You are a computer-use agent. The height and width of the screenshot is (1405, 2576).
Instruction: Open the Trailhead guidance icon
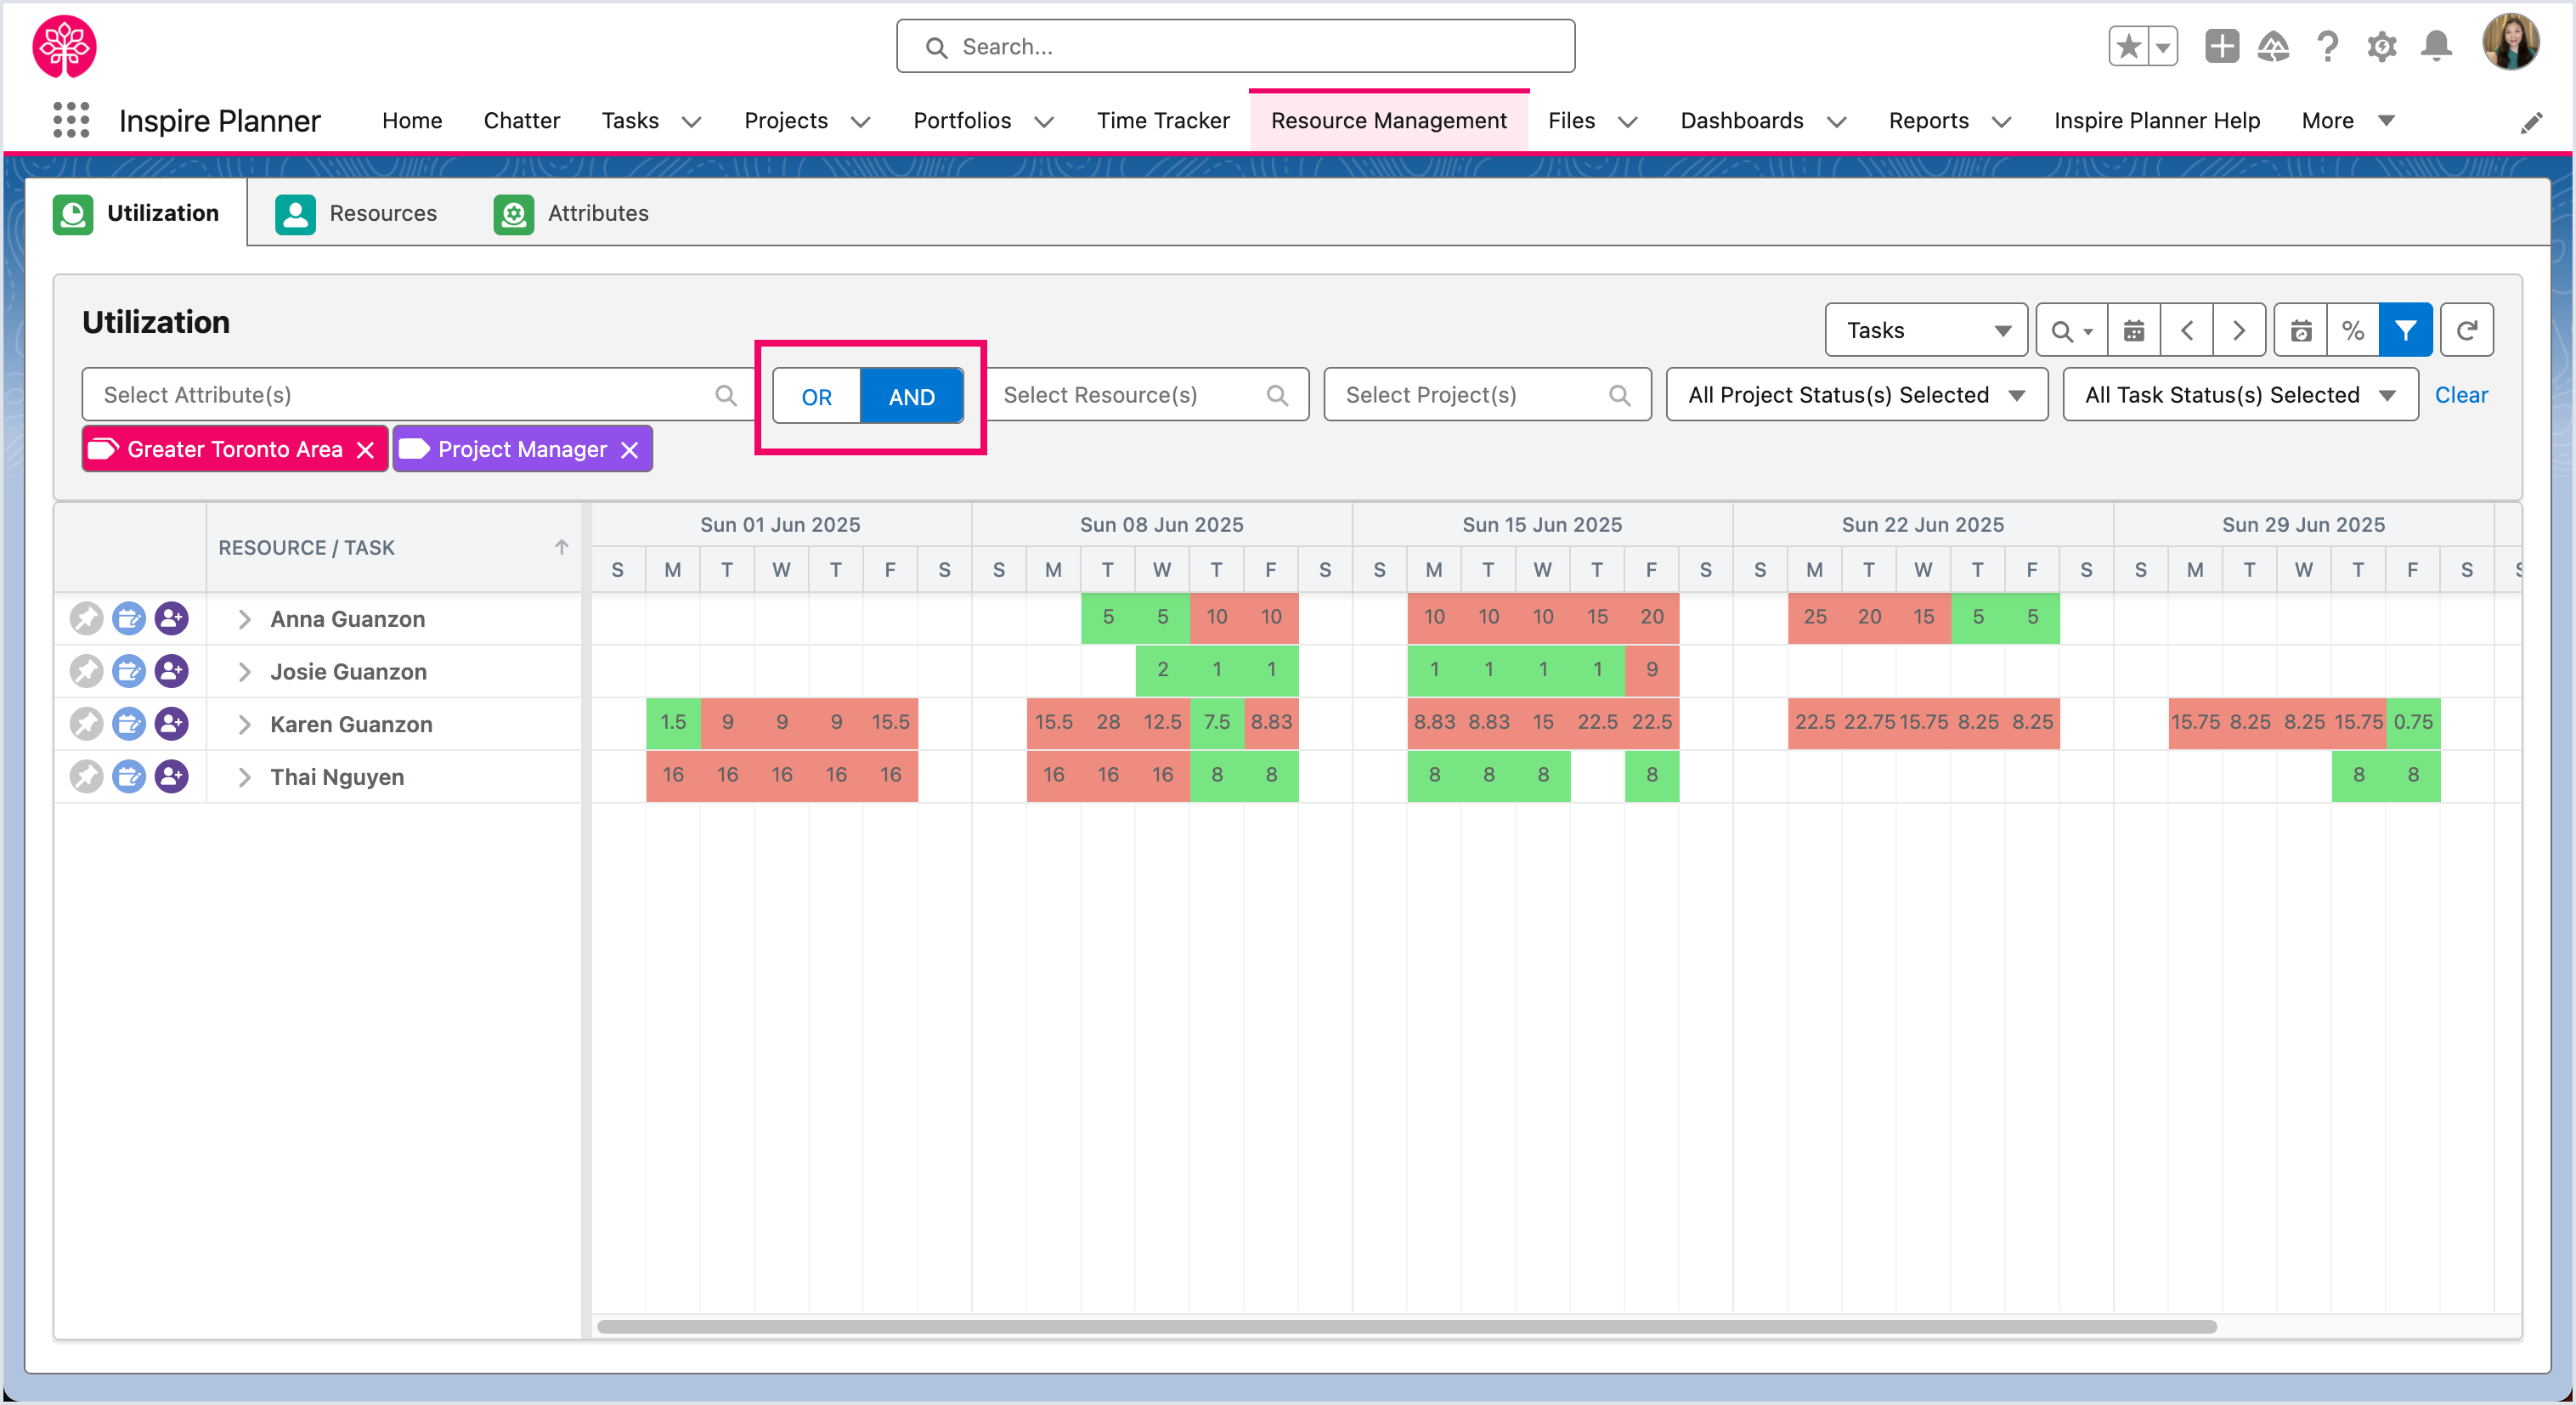2274,46
